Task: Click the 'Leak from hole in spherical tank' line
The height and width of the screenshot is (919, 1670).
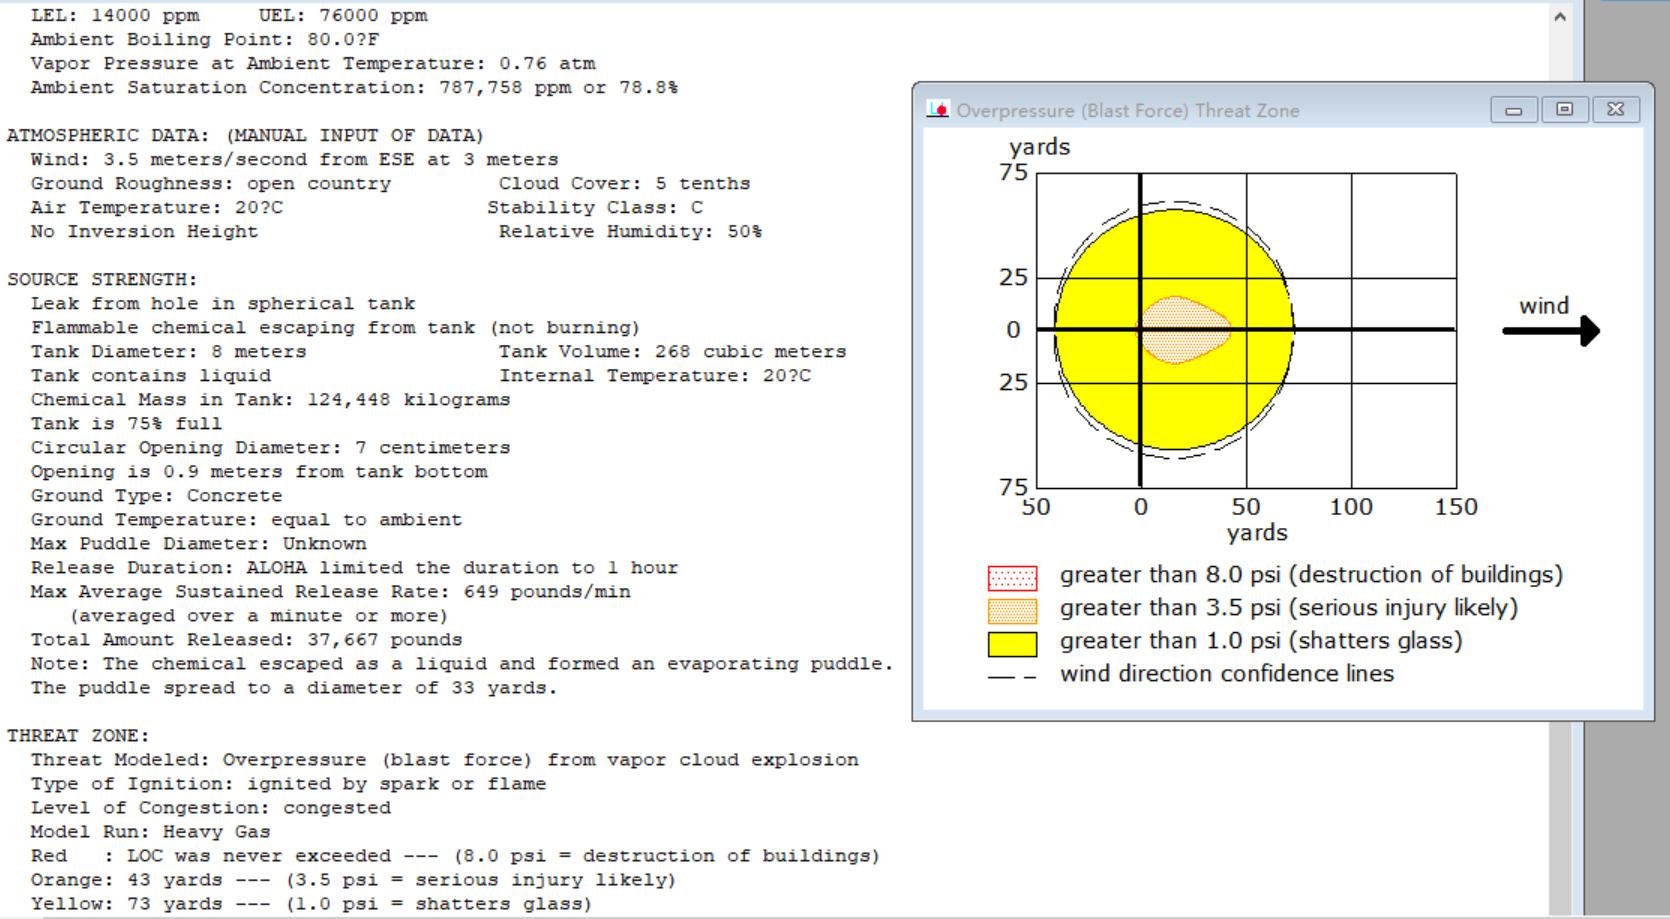Action: [223, 304]
